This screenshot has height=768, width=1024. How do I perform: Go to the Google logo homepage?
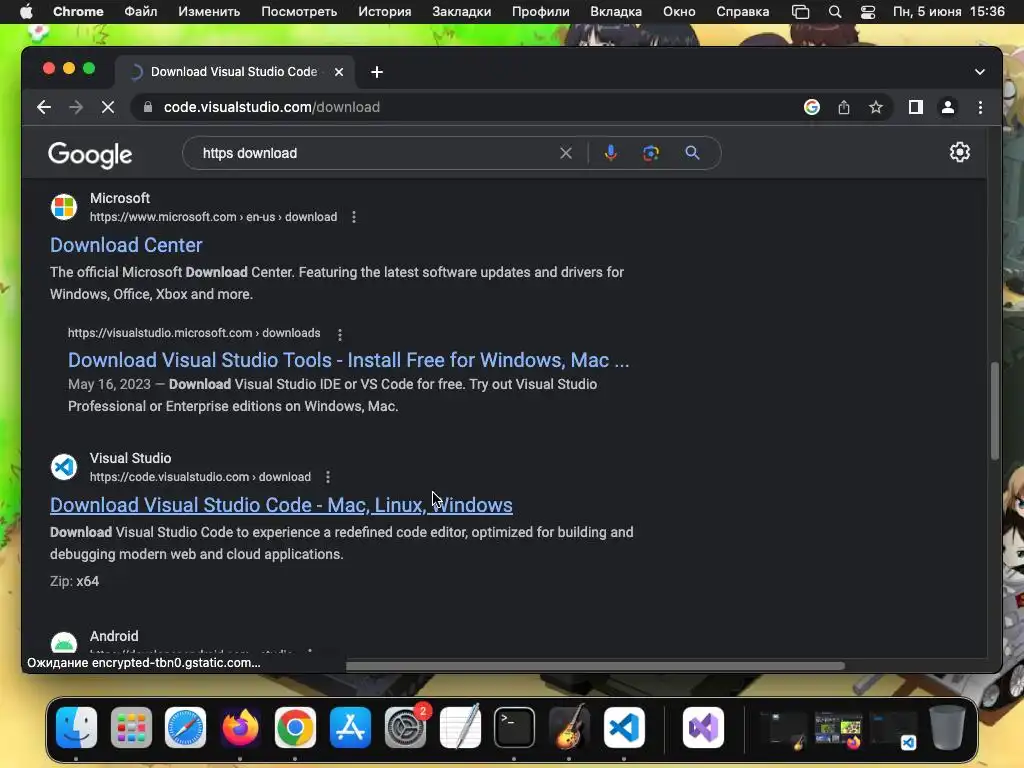coord(90,155)
